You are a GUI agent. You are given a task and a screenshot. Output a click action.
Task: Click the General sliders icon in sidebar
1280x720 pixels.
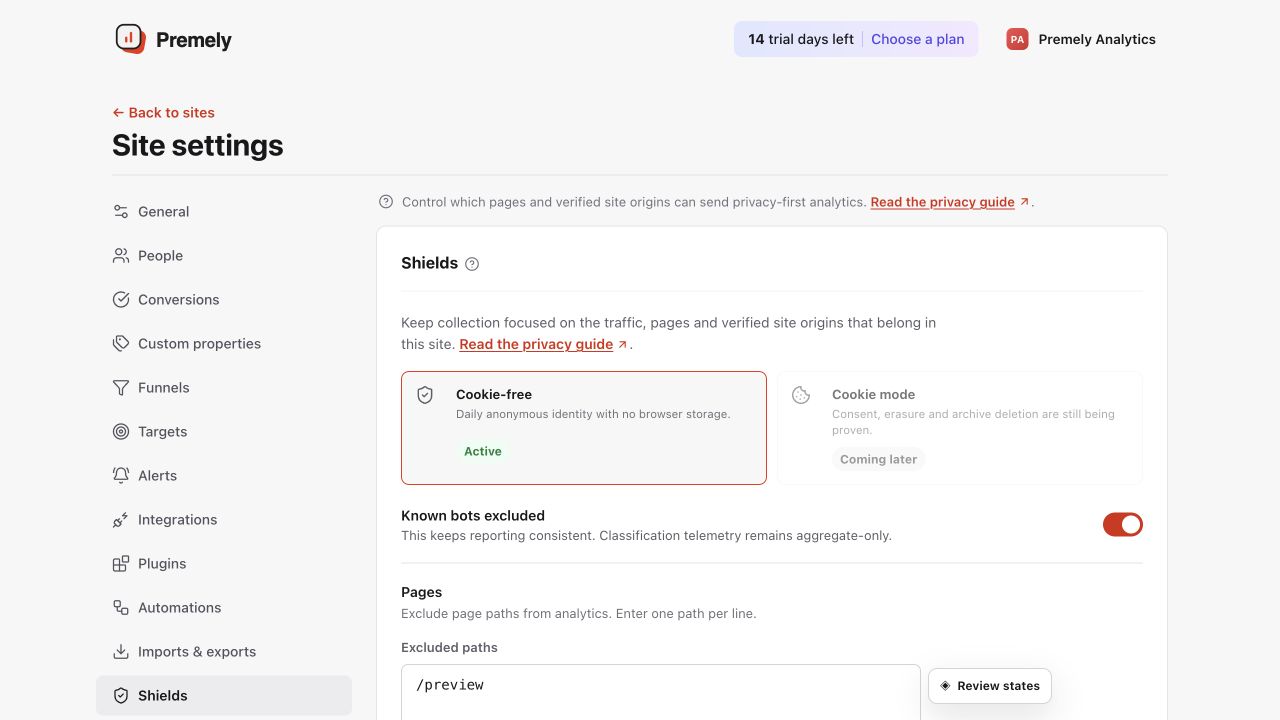121,212
